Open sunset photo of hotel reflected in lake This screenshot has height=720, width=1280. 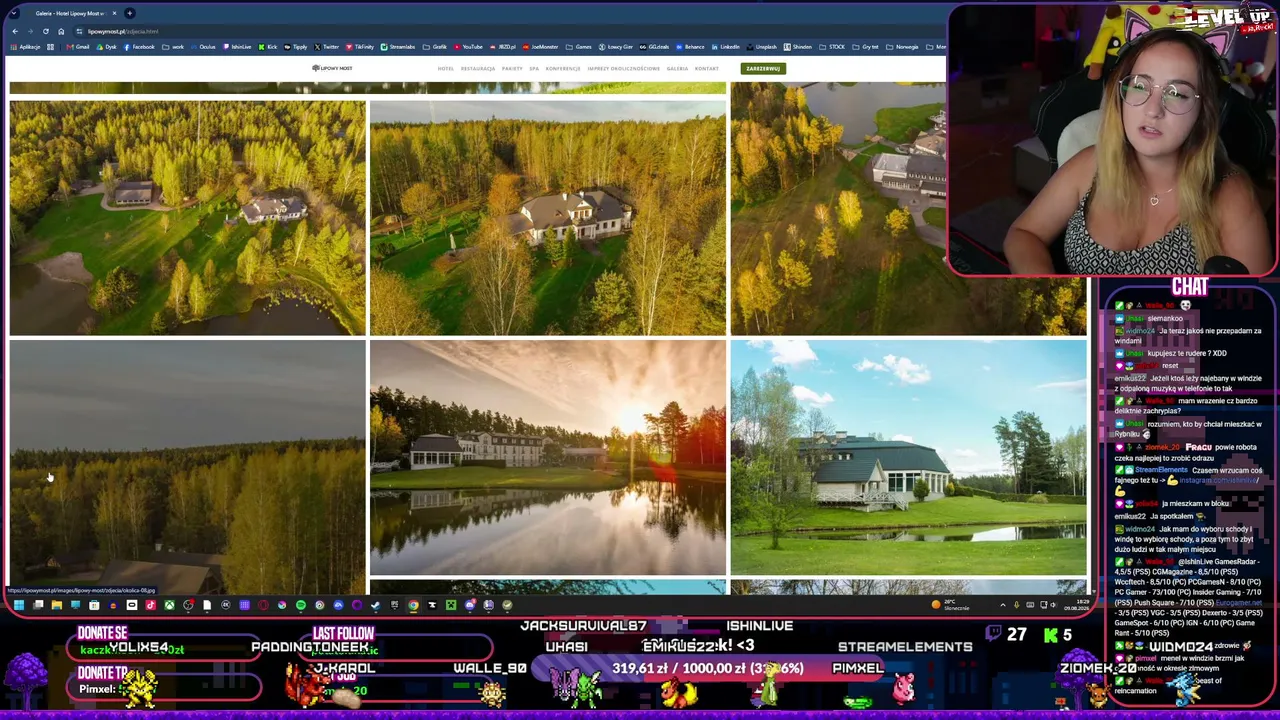point(548,458)
